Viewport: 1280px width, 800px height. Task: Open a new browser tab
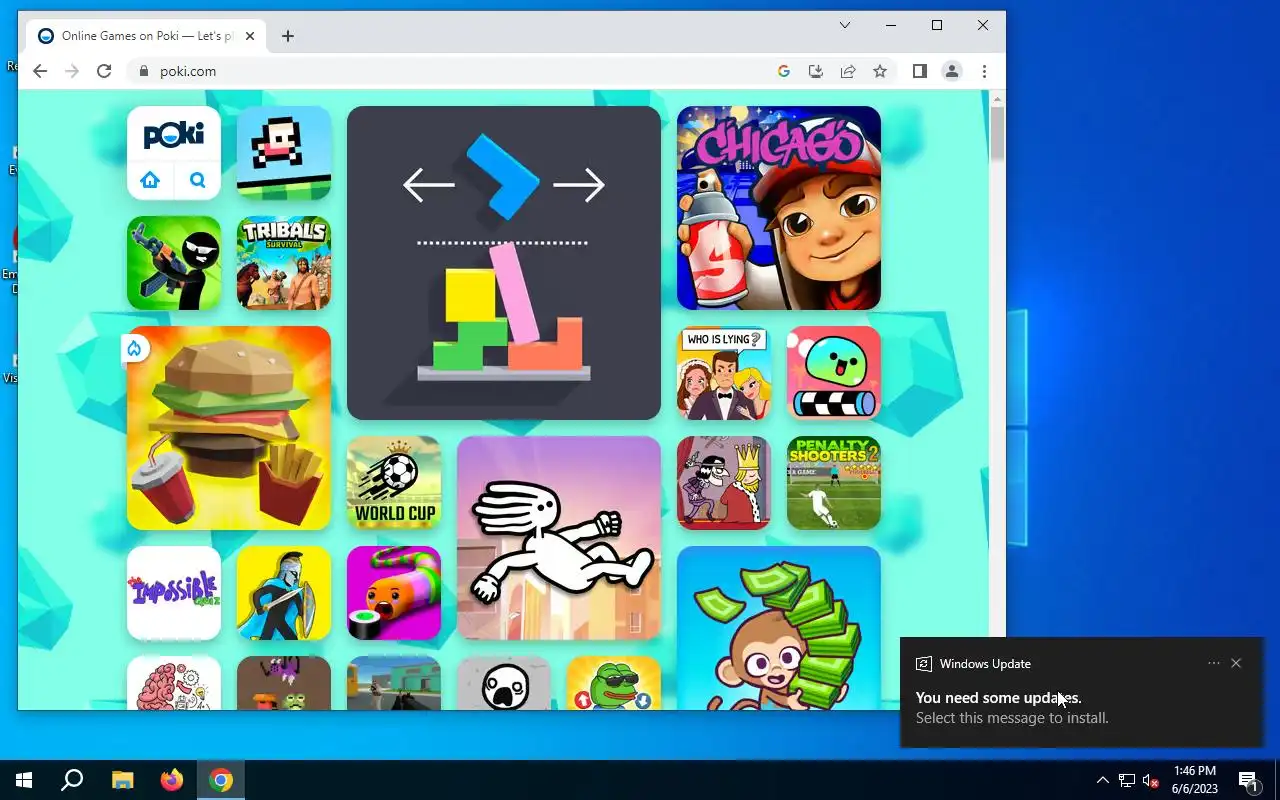[288, 36]
